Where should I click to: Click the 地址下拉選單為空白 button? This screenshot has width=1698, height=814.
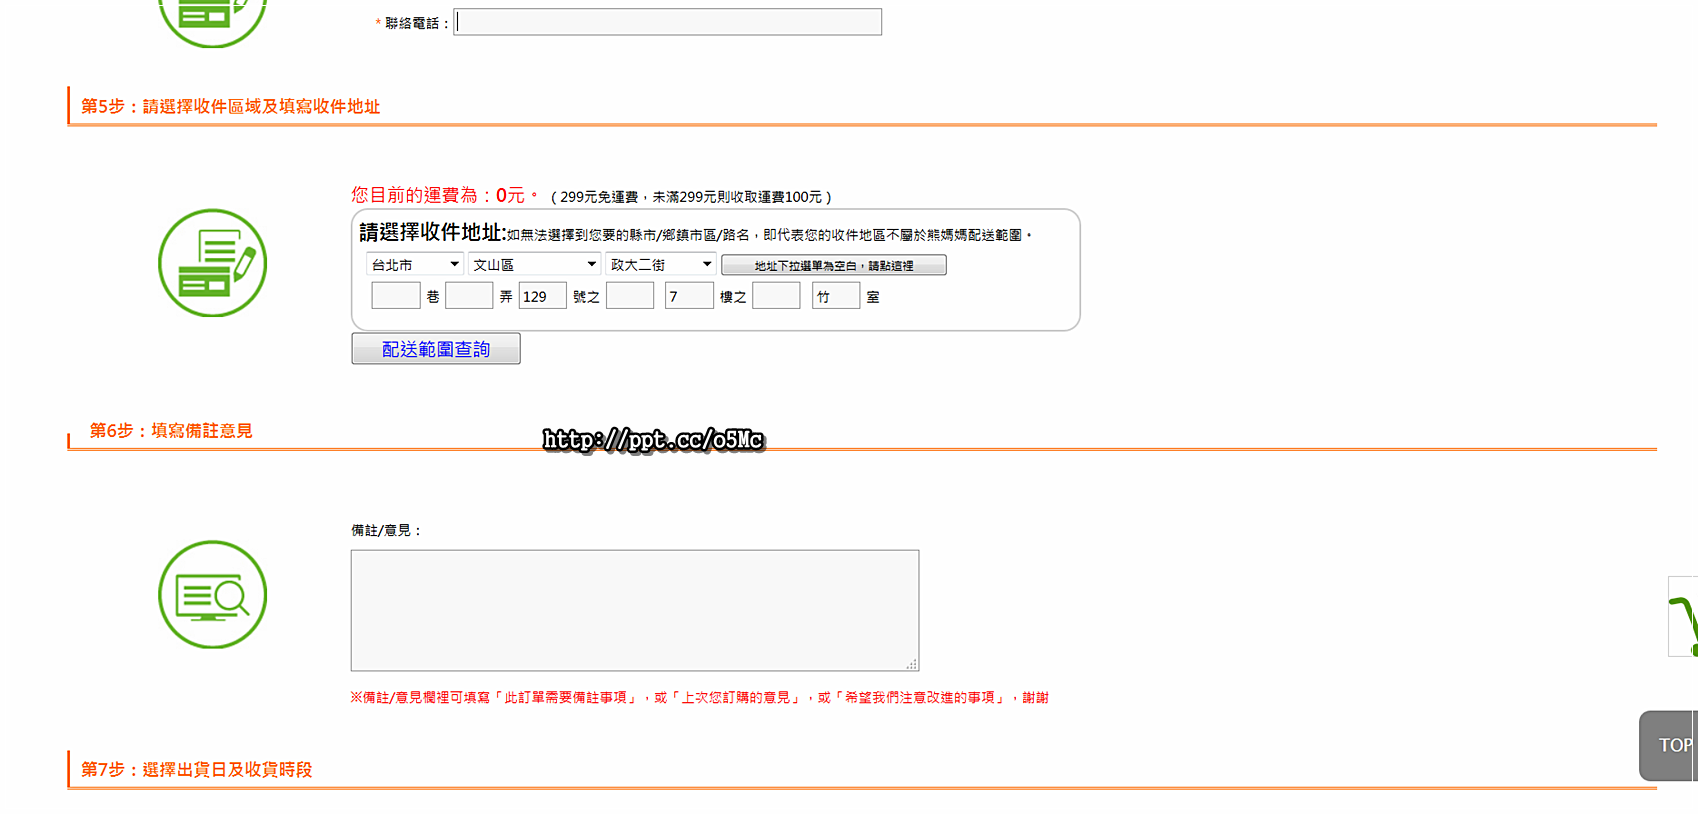pyautogui.click(x=833, y=266)
